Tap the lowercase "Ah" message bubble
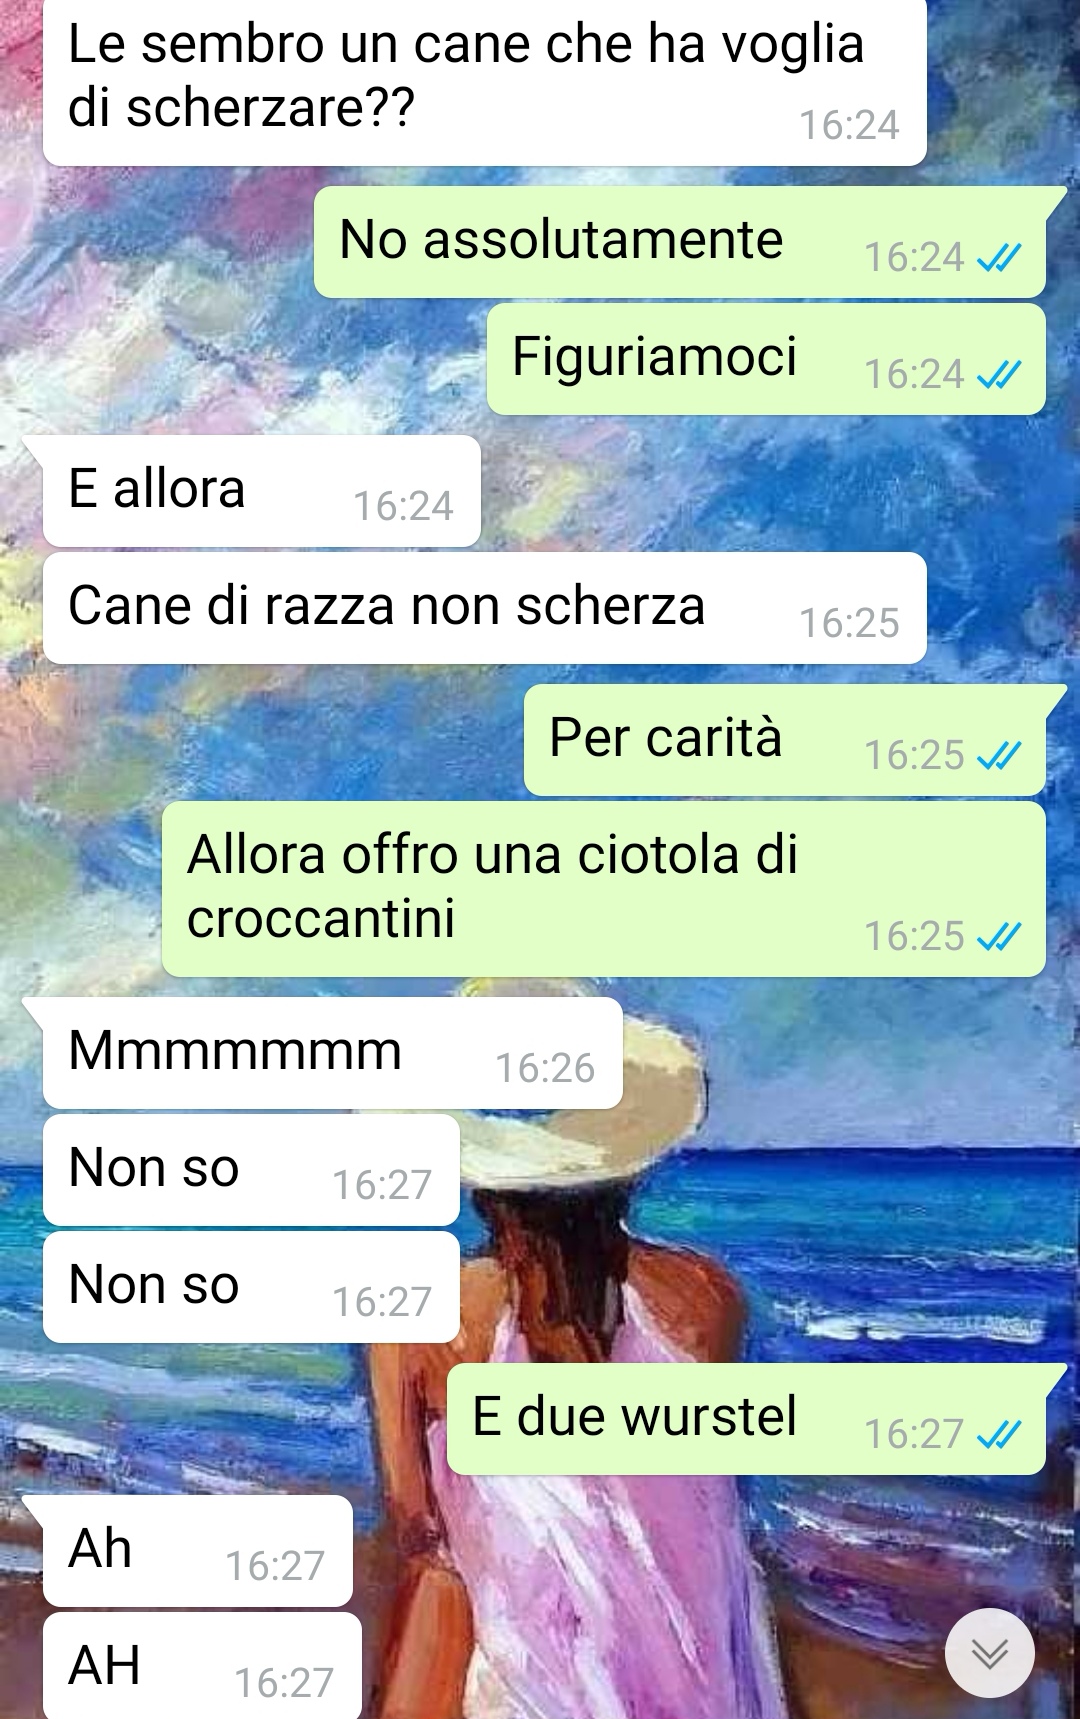Screen dimensions: 1080x1719 click(198, 1551)
